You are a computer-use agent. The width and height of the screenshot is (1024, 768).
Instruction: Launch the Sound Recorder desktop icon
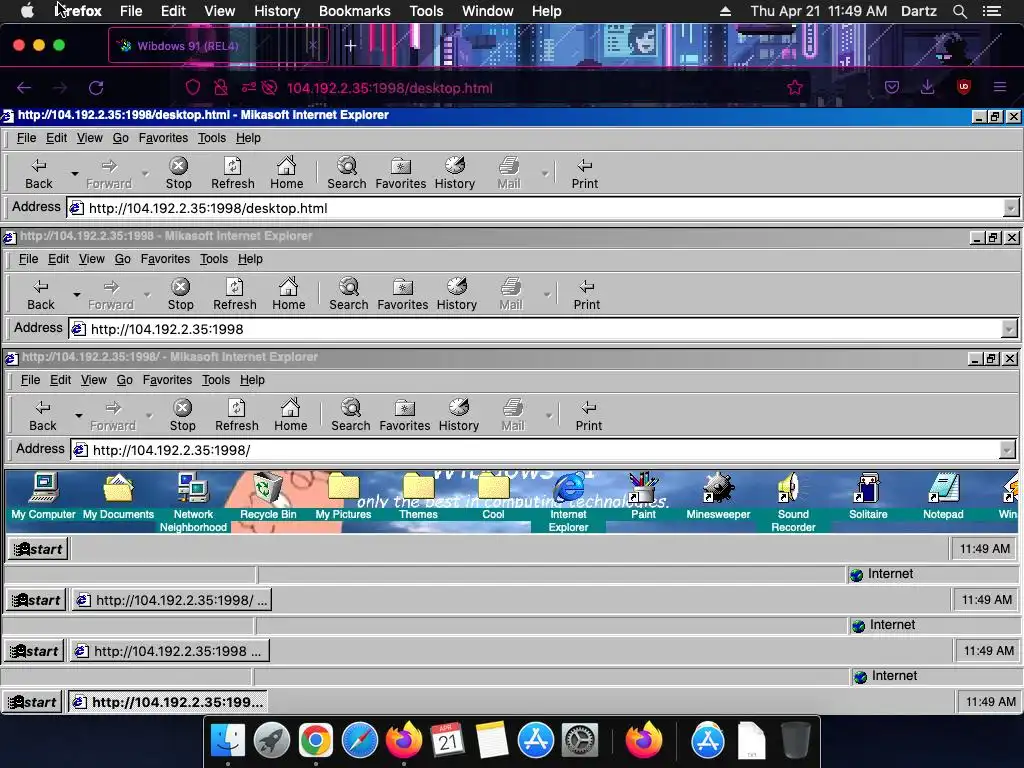[793, 502]
